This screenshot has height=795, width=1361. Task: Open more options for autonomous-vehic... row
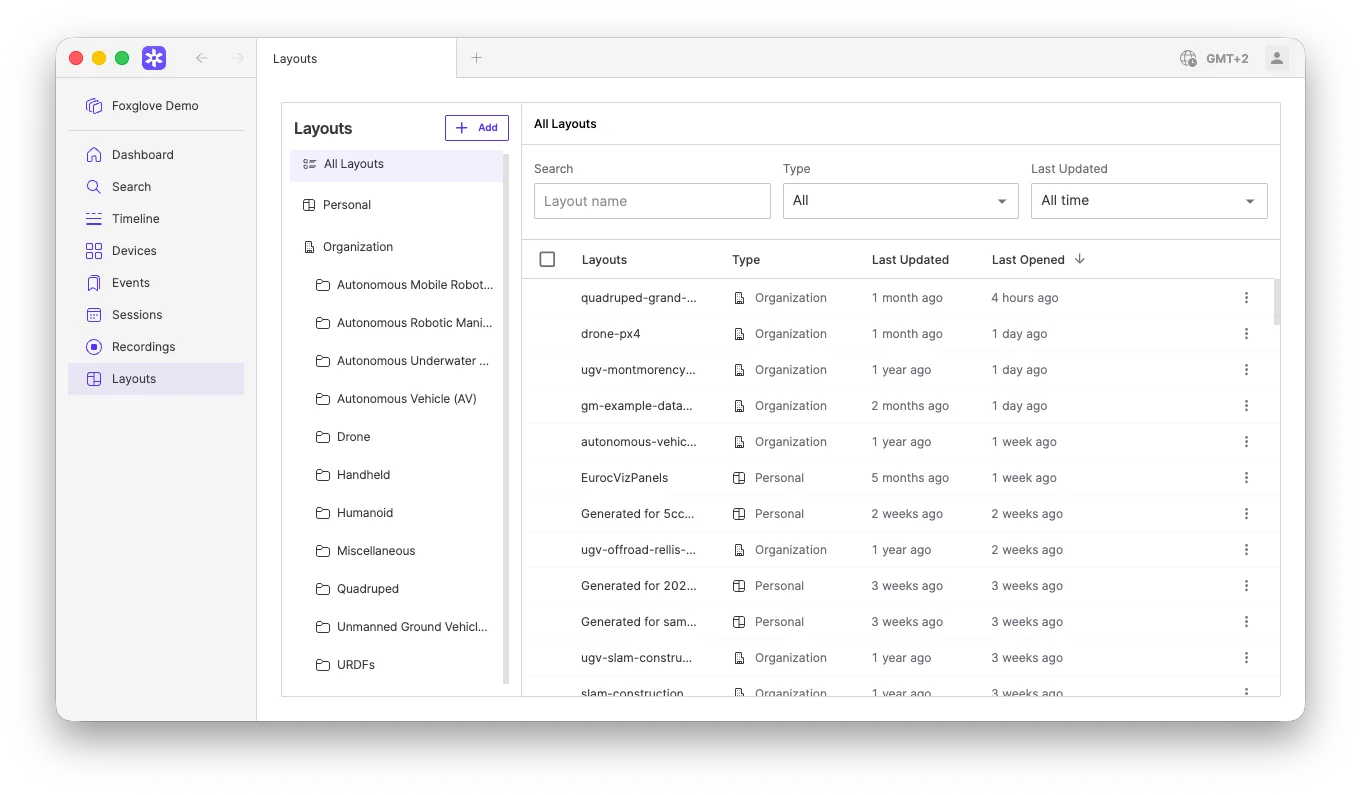[x=1246, y=442]
